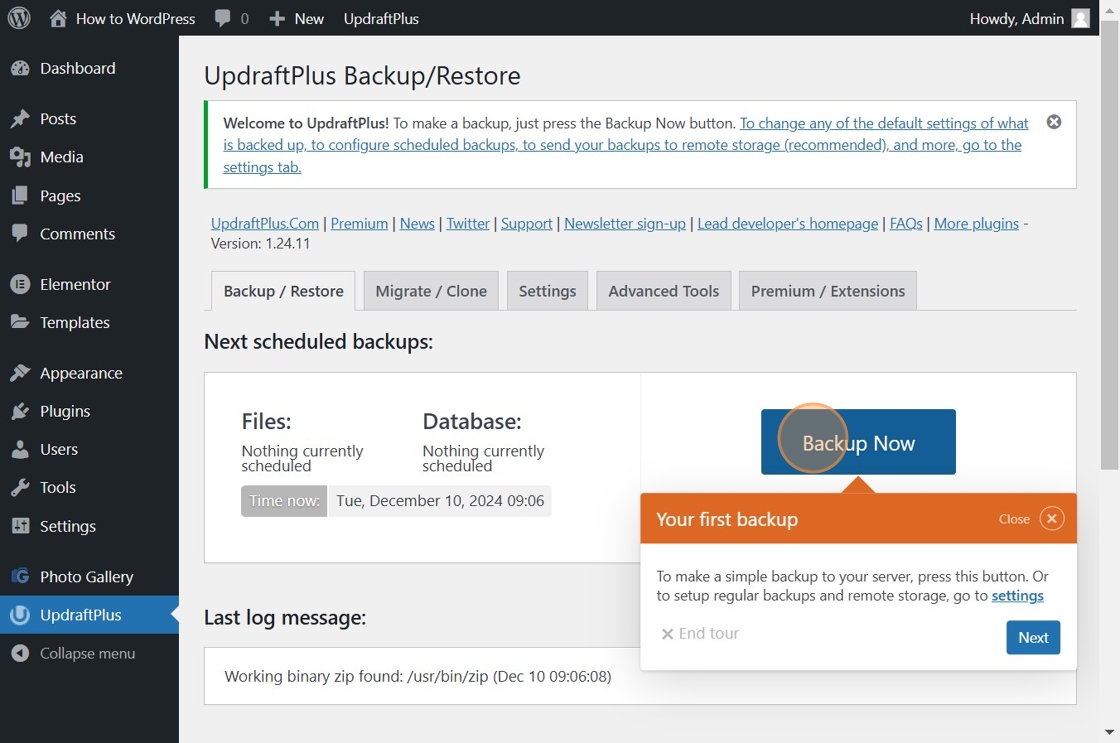Screen dimensions: 1120x743
Task: Open the Support link
Action: click(526, 224)
